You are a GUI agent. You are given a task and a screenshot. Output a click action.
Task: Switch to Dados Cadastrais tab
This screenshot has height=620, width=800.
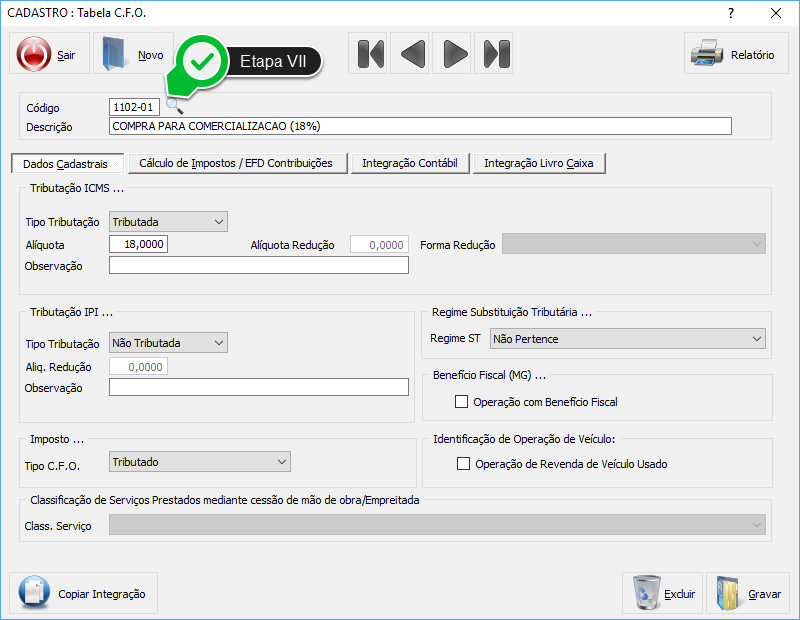(x=67, y=163)
